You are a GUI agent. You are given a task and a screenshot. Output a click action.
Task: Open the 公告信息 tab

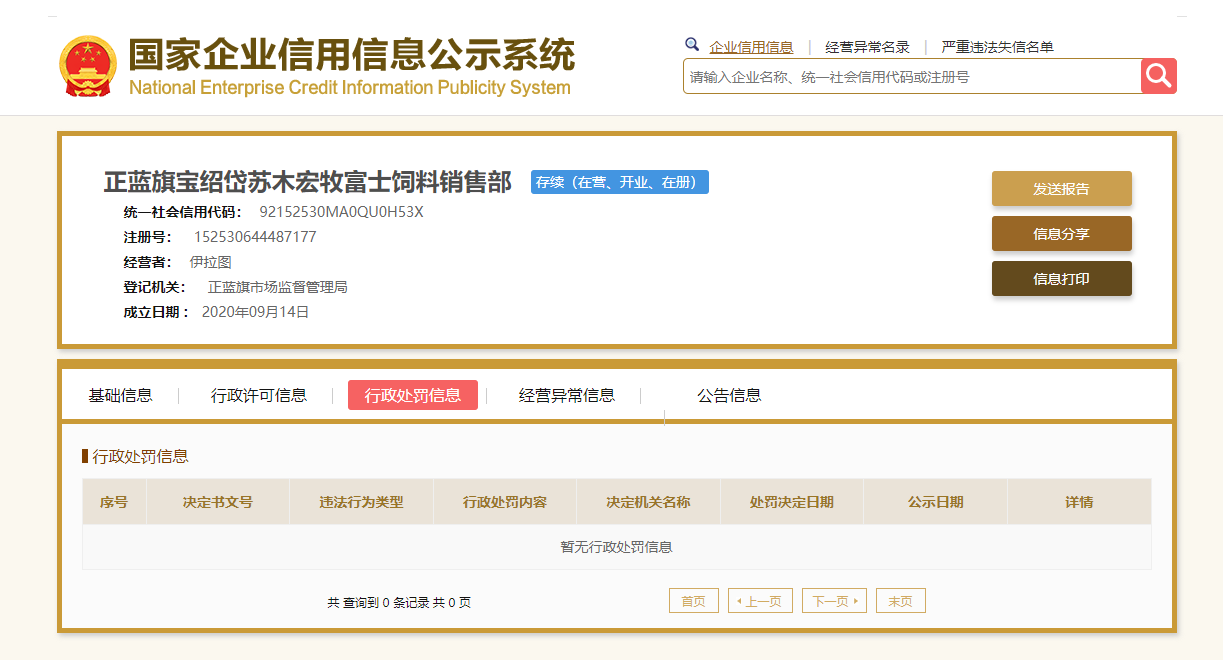[729, 395]
